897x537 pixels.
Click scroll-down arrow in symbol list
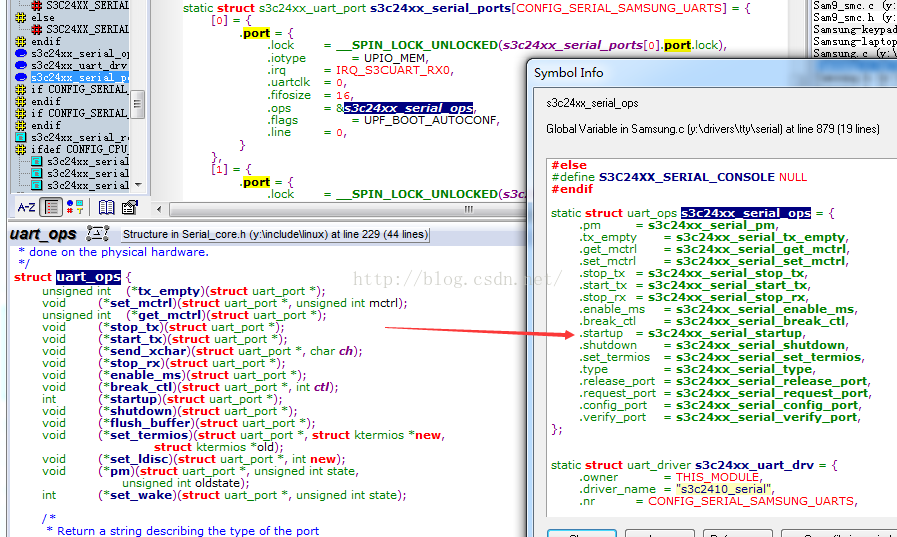[138, 184]
